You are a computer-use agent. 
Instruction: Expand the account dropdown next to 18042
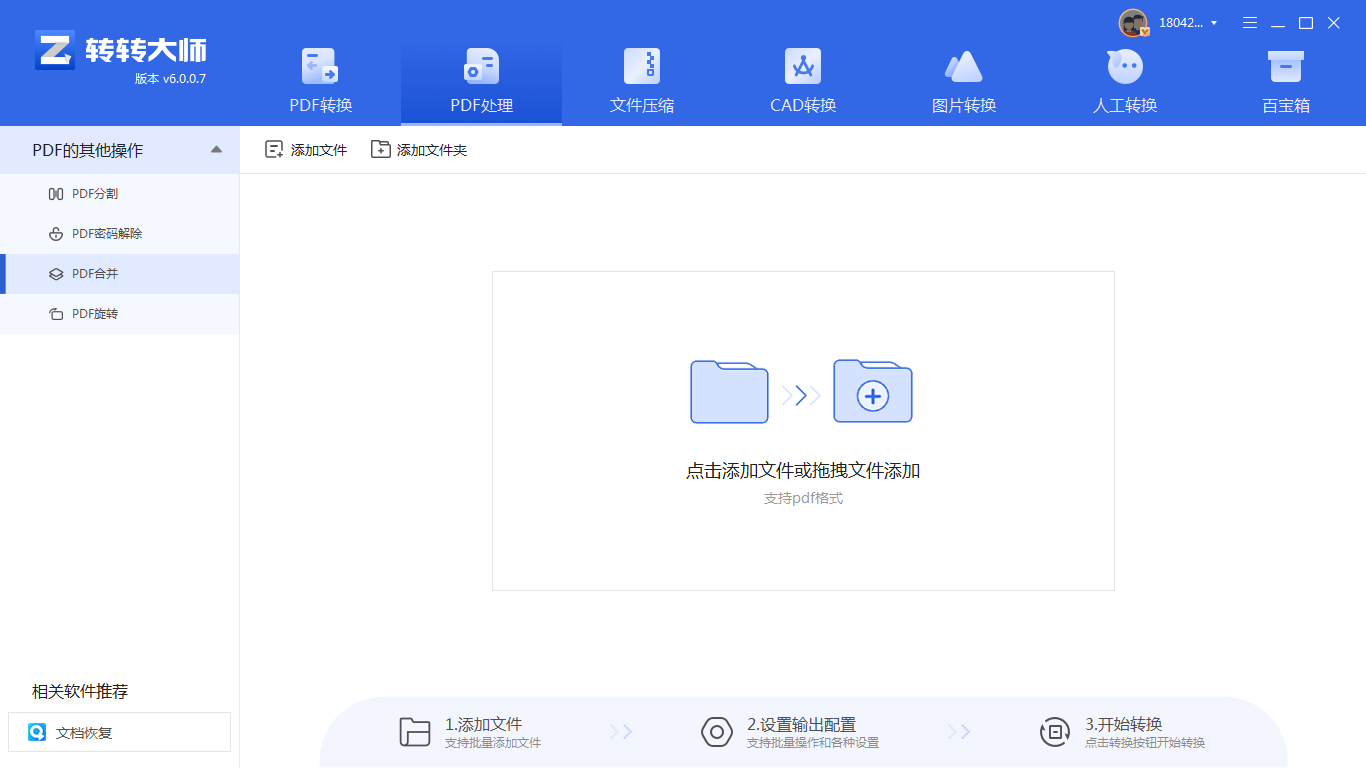click(x=1214, y=23)
